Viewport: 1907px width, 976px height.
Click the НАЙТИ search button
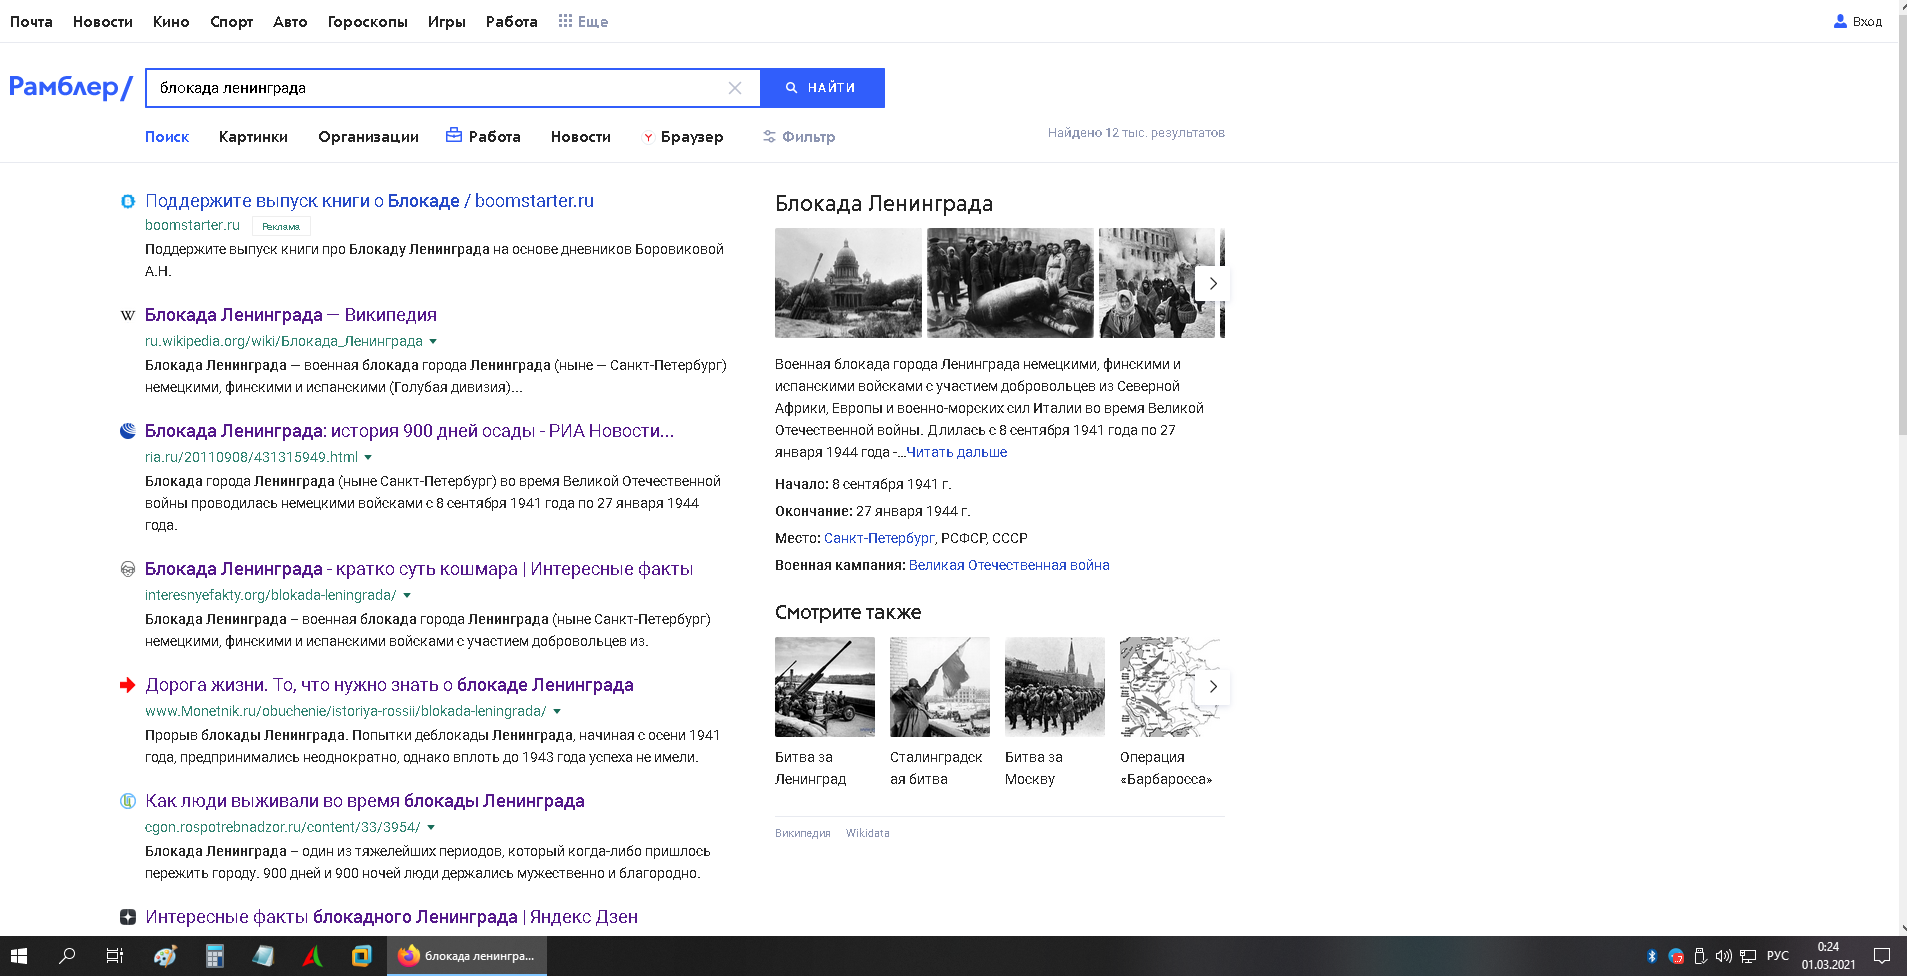[822, 88]
